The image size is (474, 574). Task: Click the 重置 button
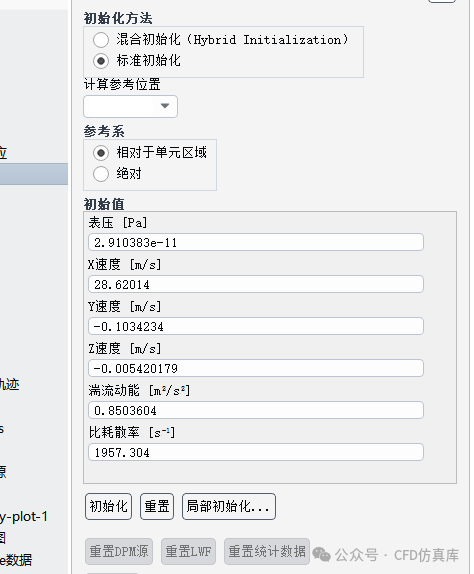coord(157,507)
